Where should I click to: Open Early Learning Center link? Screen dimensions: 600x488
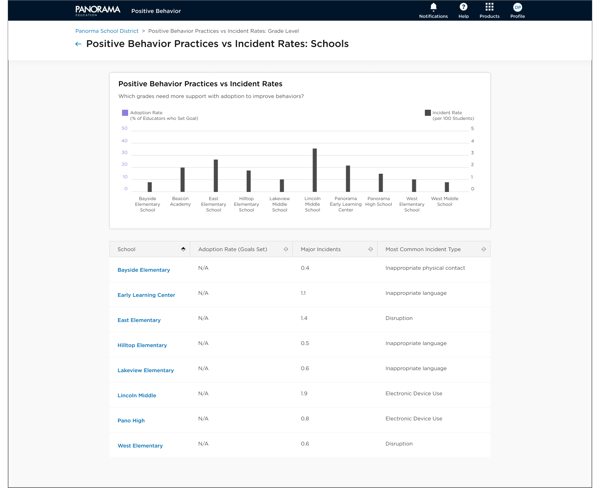click(x=146, y=295)
